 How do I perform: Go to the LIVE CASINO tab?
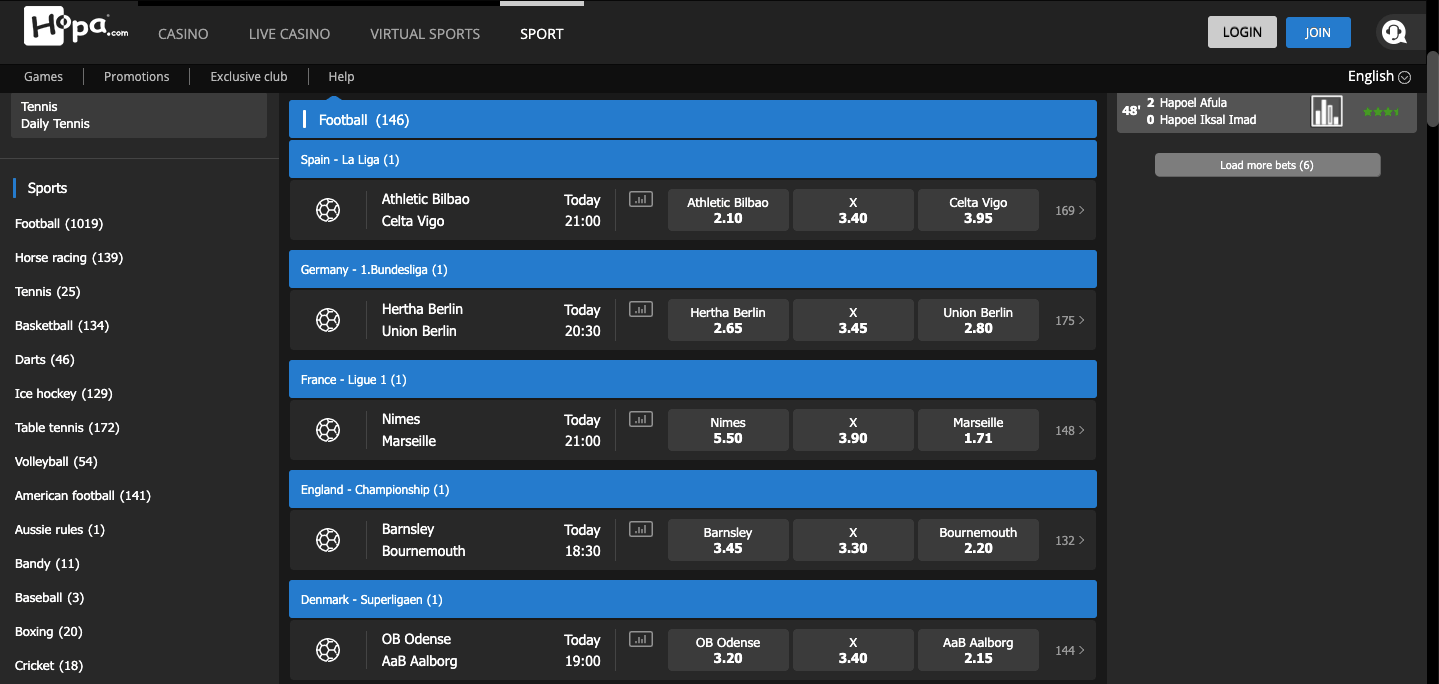click(x=289, y=33)
